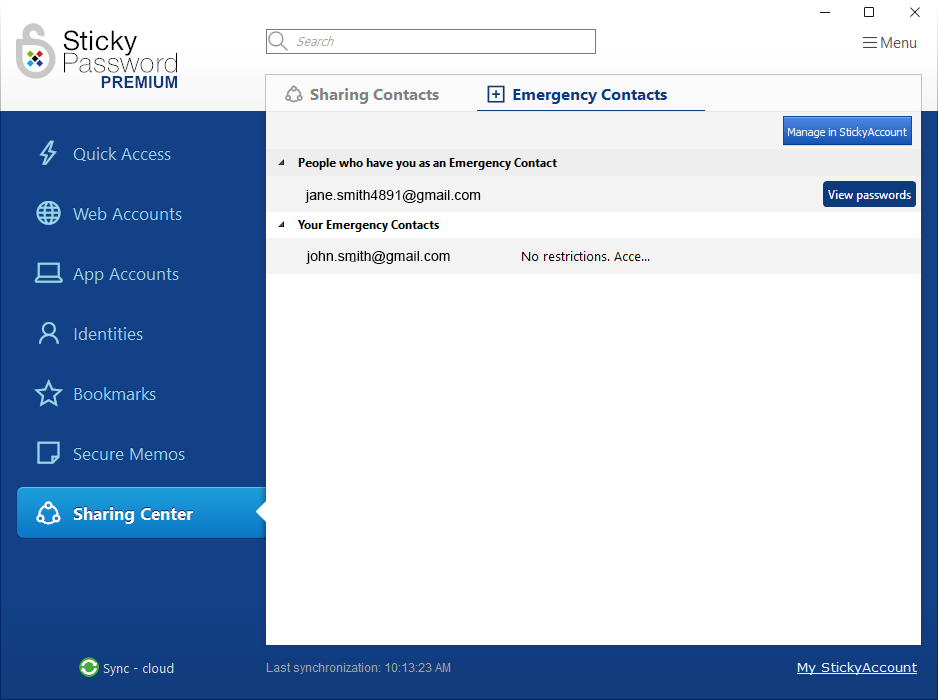
Task: Open the My StickyAccount link
Action: (x=856, y=667)
